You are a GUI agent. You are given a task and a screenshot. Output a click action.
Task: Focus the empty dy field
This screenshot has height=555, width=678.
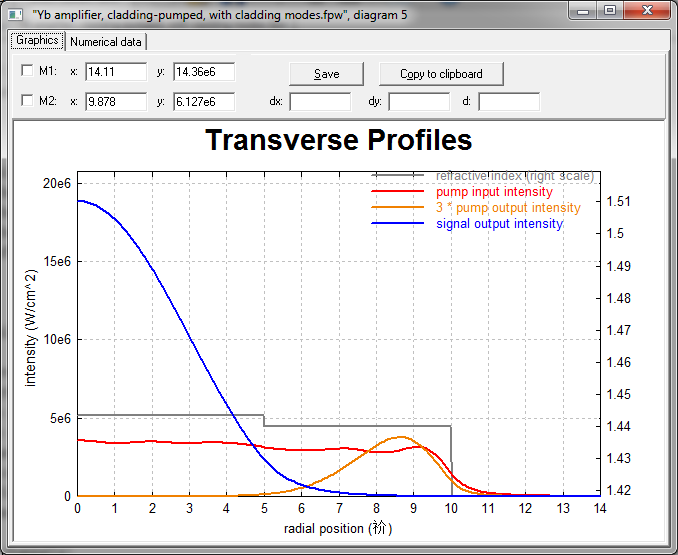tap(419, 101)
